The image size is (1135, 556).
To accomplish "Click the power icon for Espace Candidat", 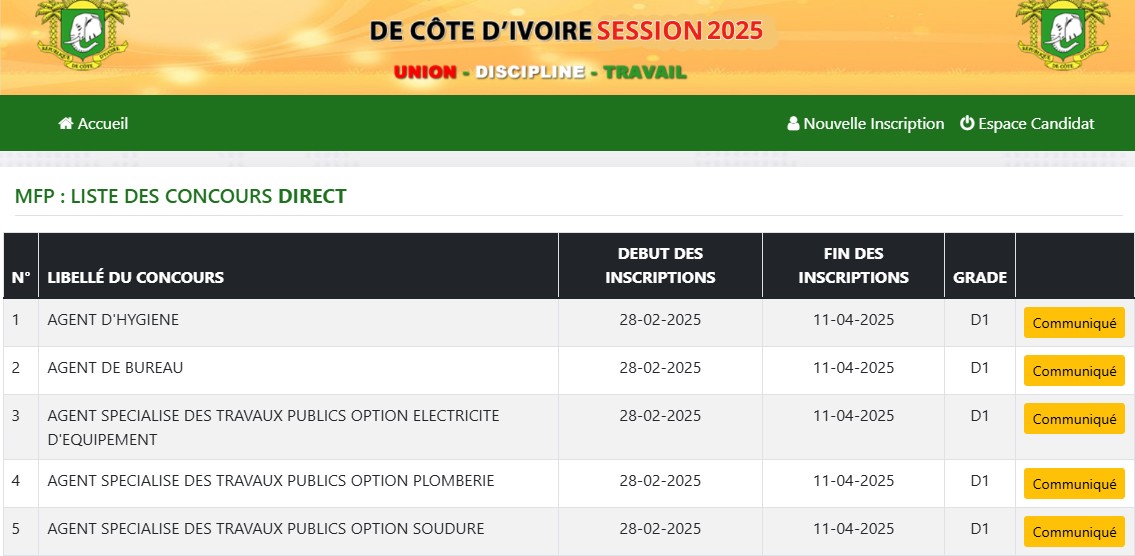I will click(x=967, y=124).
